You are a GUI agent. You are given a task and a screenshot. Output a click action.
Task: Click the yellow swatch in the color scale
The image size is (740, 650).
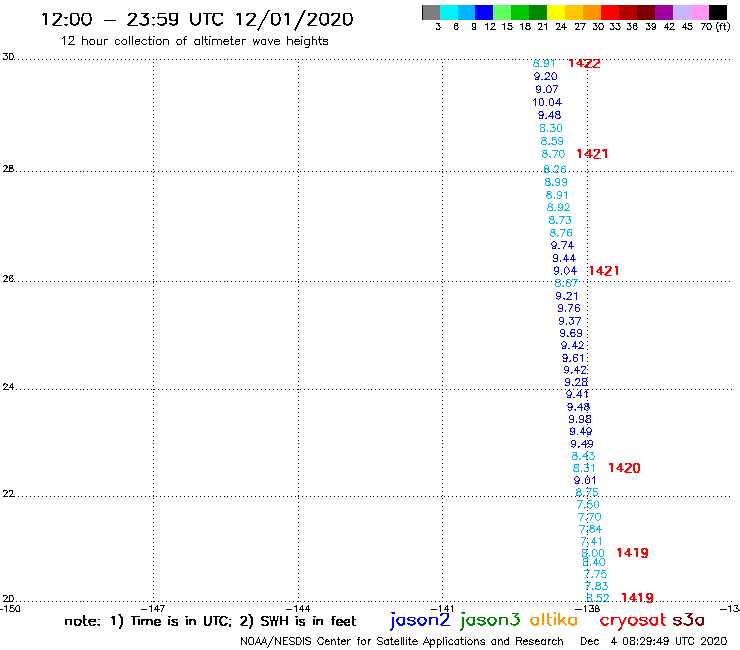pyautogui.click(x=556, y=12)
